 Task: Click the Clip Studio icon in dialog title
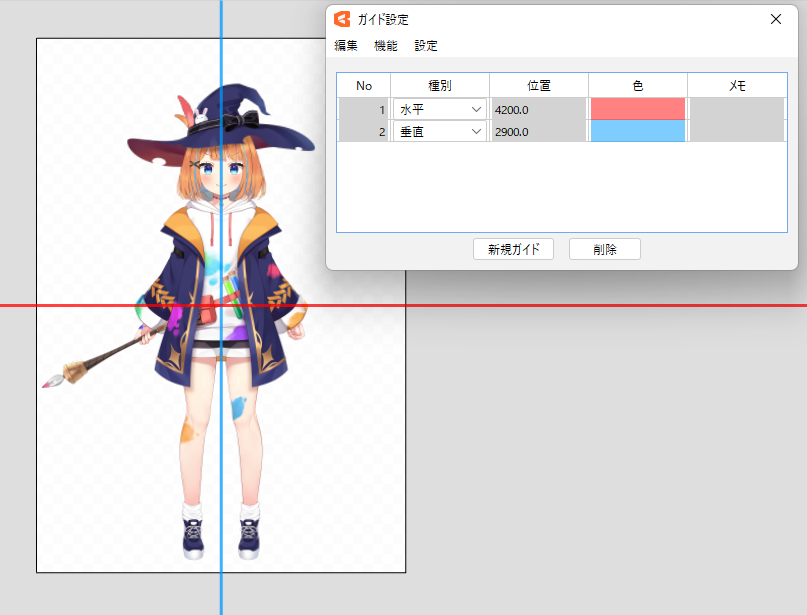(x=342, y=19)
